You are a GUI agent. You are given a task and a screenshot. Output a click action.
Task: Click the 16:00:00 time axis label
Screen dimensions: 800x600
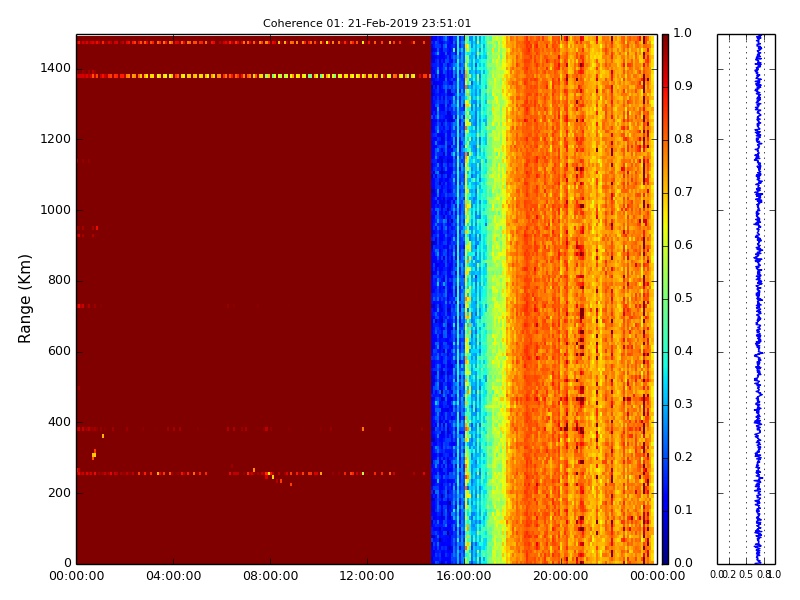(x=464, y=577)
